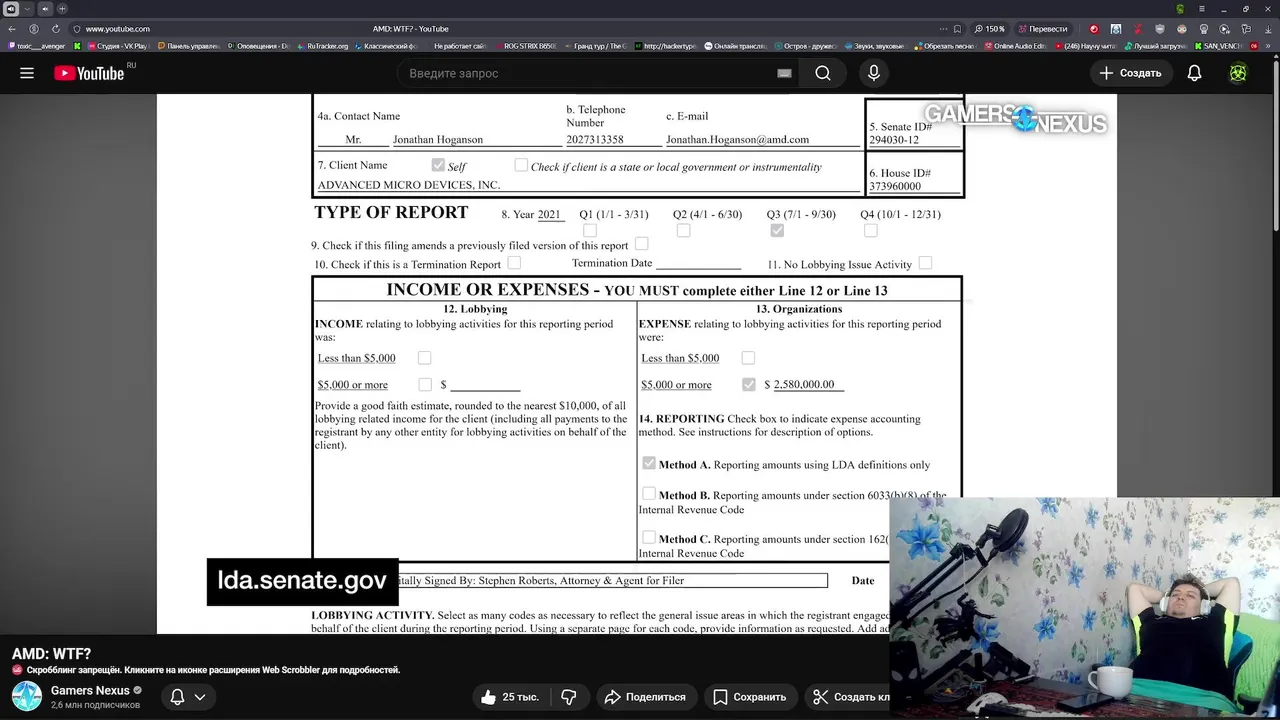Image resolution: width=1280 pixels, height=720 pixels.
Task: Open Gamers Nexus channel name link
Action: 90,691
